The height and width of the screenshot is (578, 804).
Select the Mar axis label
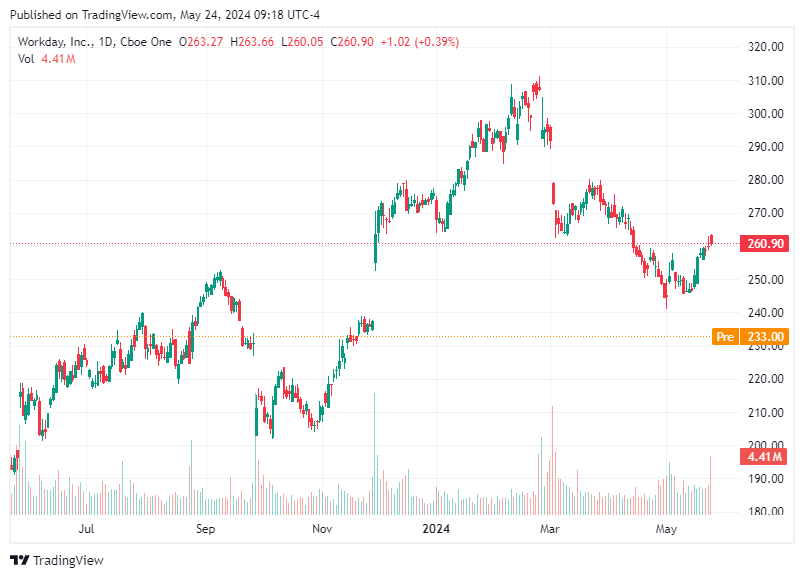[x=550, y=527]
